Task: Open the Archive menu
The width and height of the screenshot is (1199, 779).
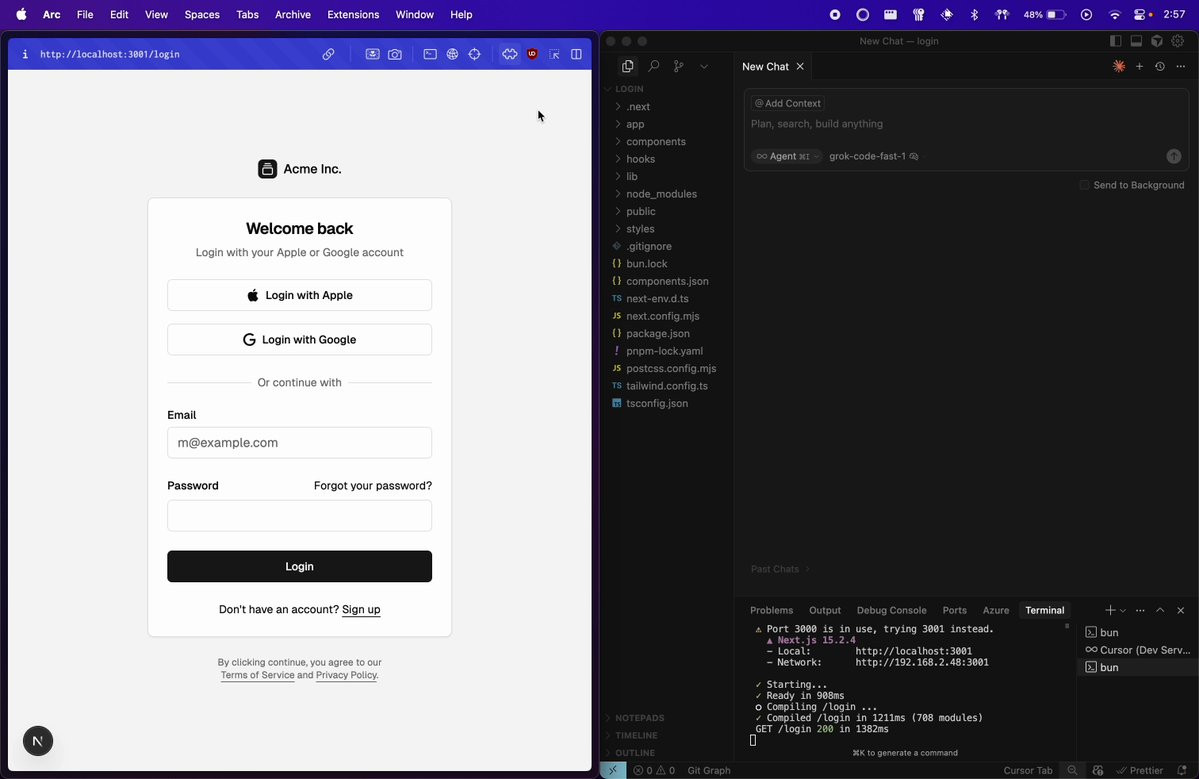Action: pos(293,15)
